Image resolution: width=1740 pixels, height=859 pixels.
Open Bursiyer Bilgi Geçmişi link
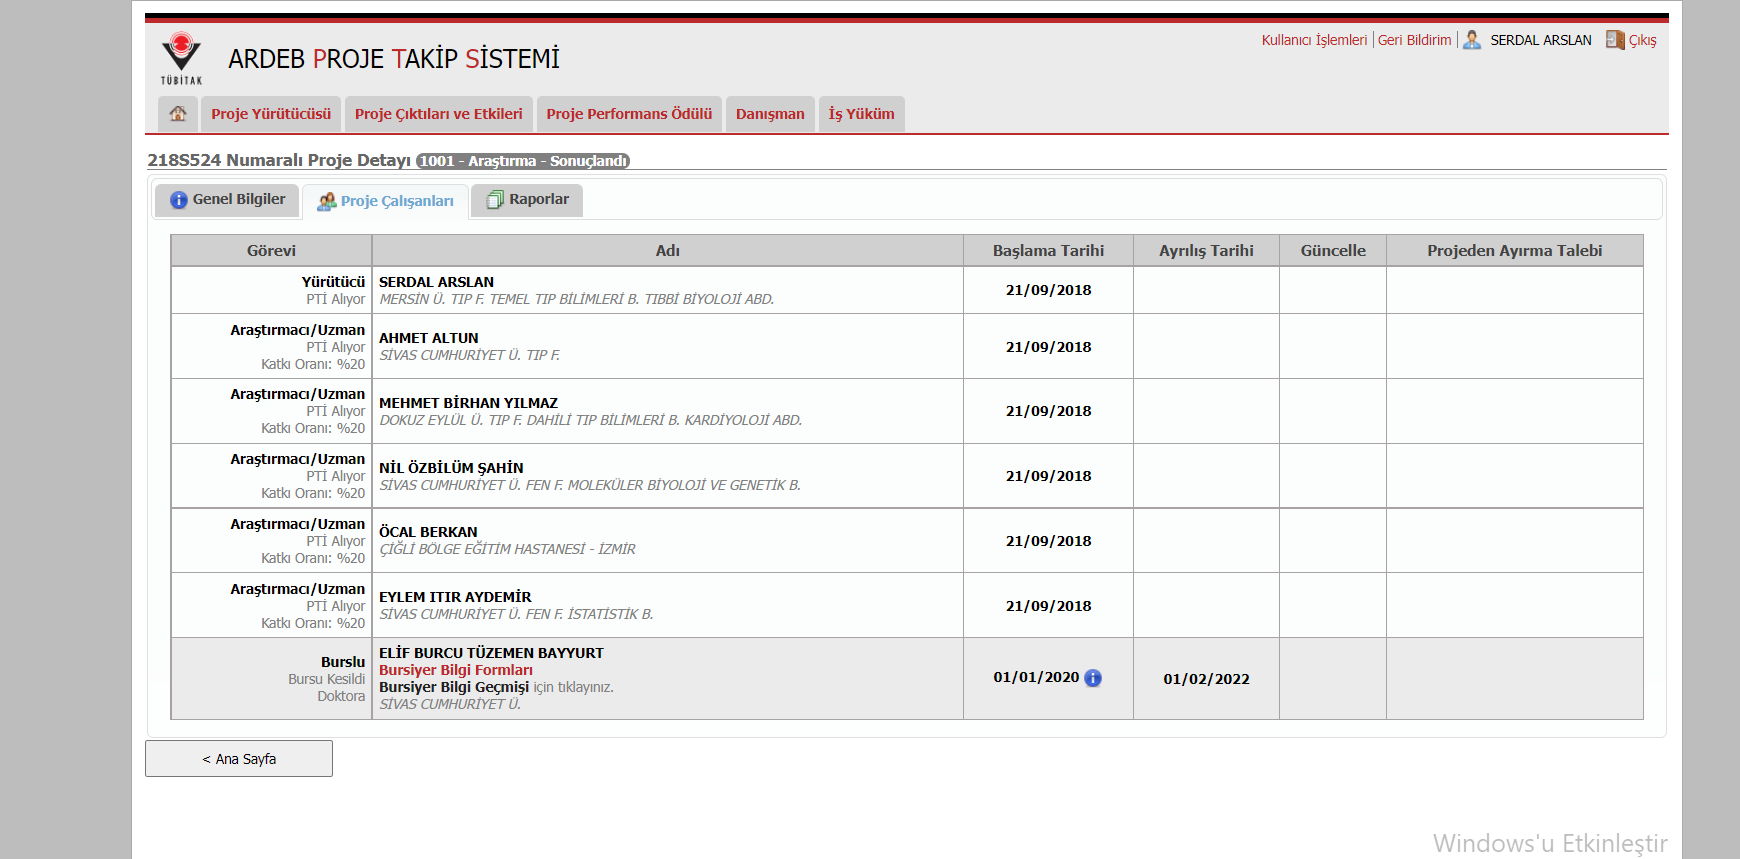[x=454, y=687]
